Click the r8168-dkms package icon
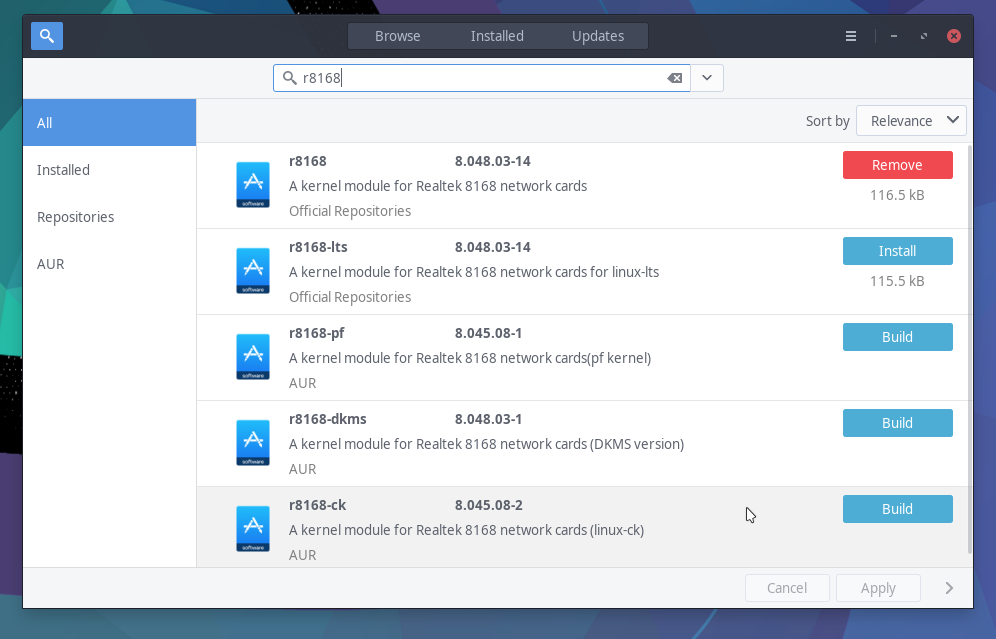 (x=253, y=443)
